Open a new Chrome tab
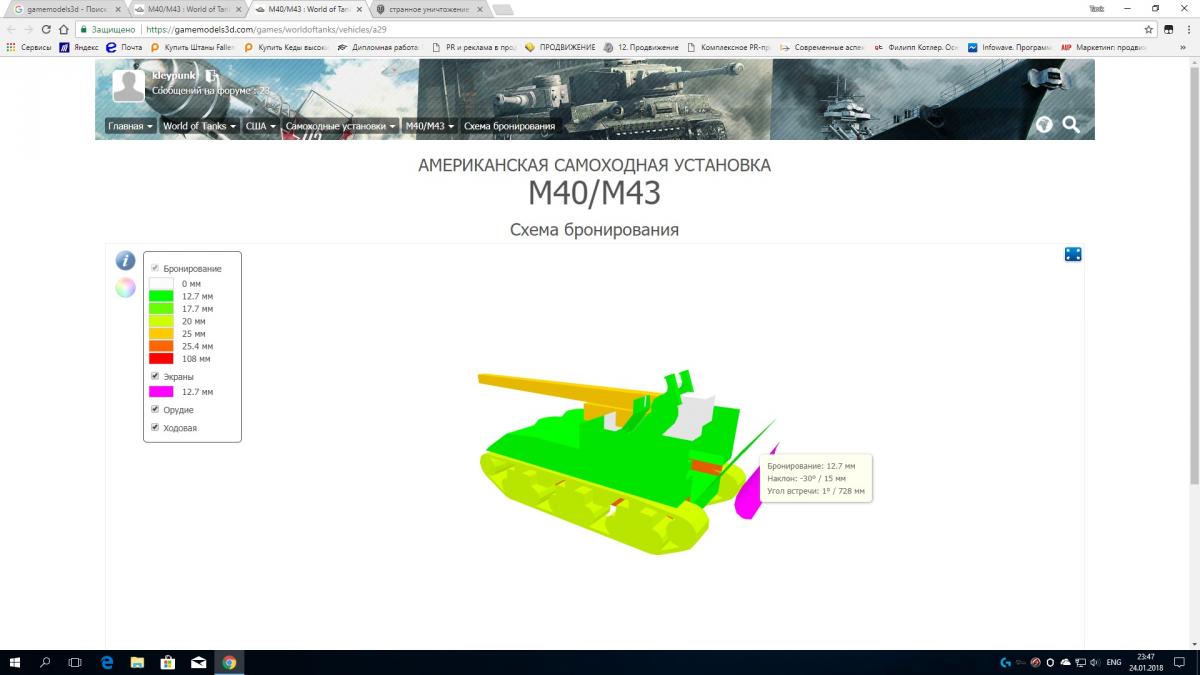The image size is (1200, 675). tap(503, 9)
